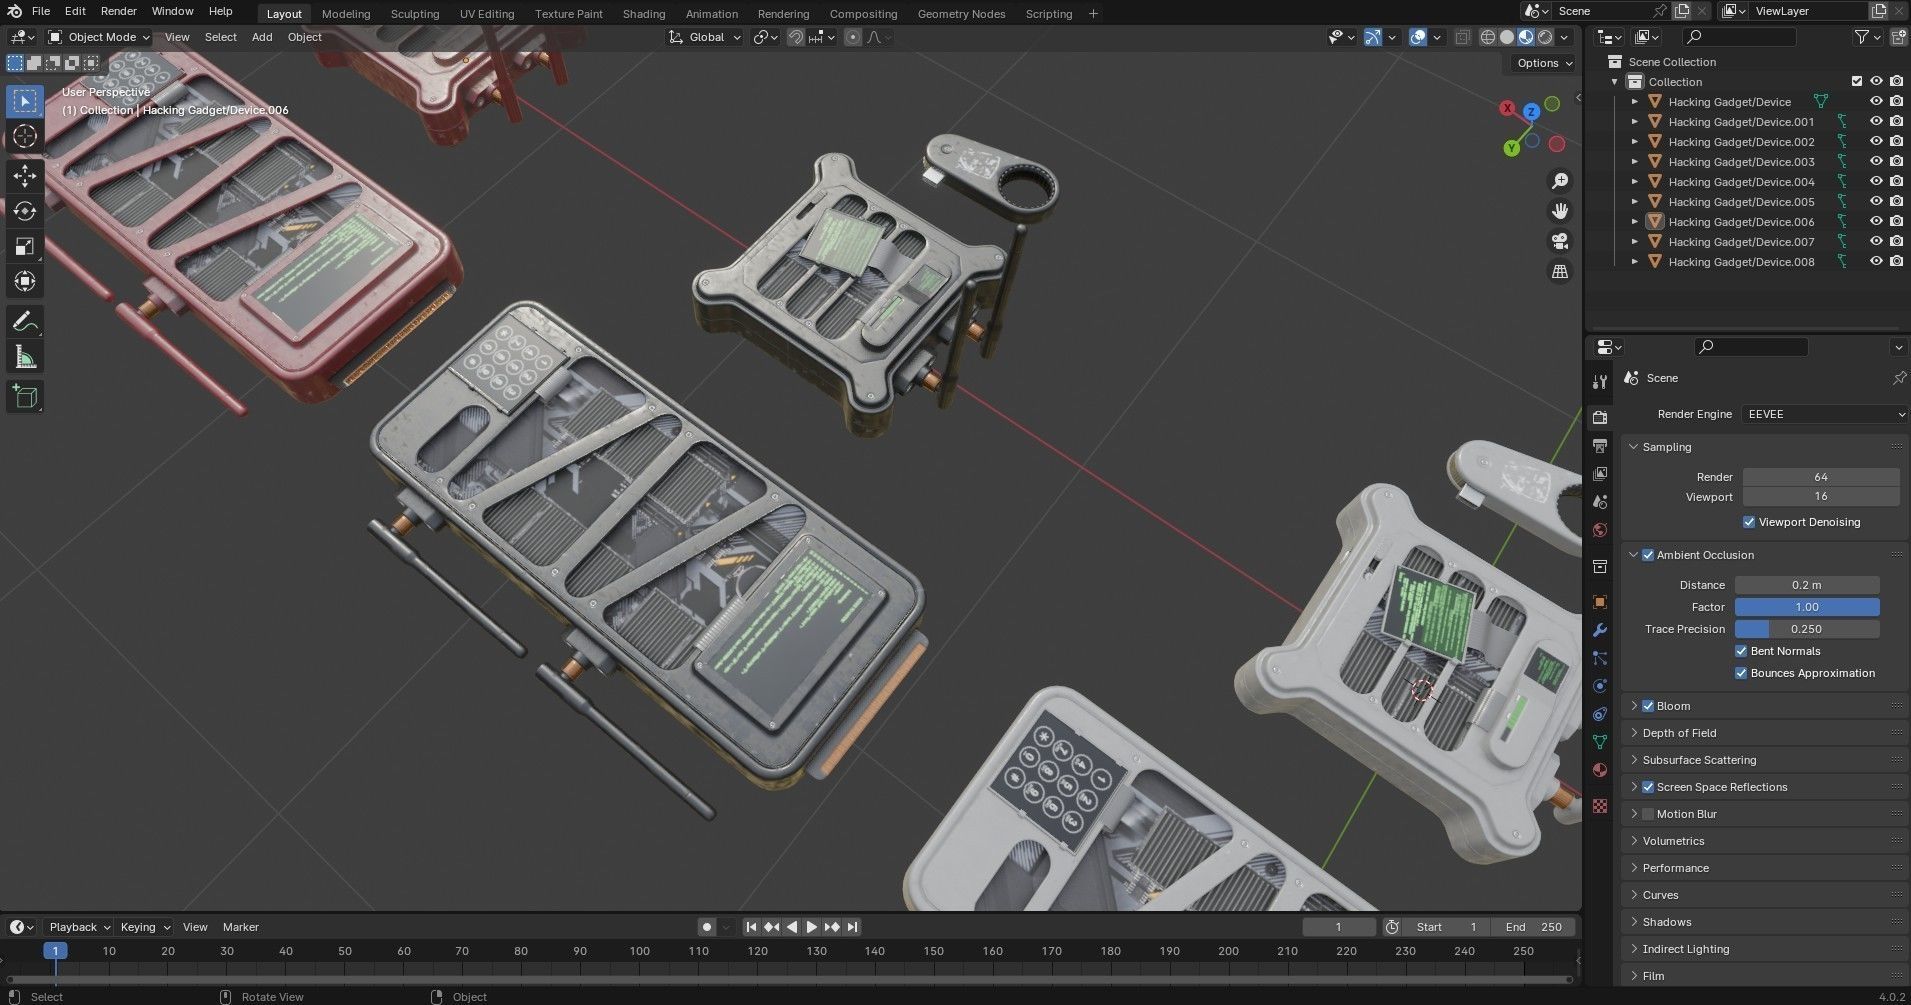Hide Hacking Gadget/Device.007 in viewport
The width and height of the screenshot is (1911, 1005).
click(1876, 241)
